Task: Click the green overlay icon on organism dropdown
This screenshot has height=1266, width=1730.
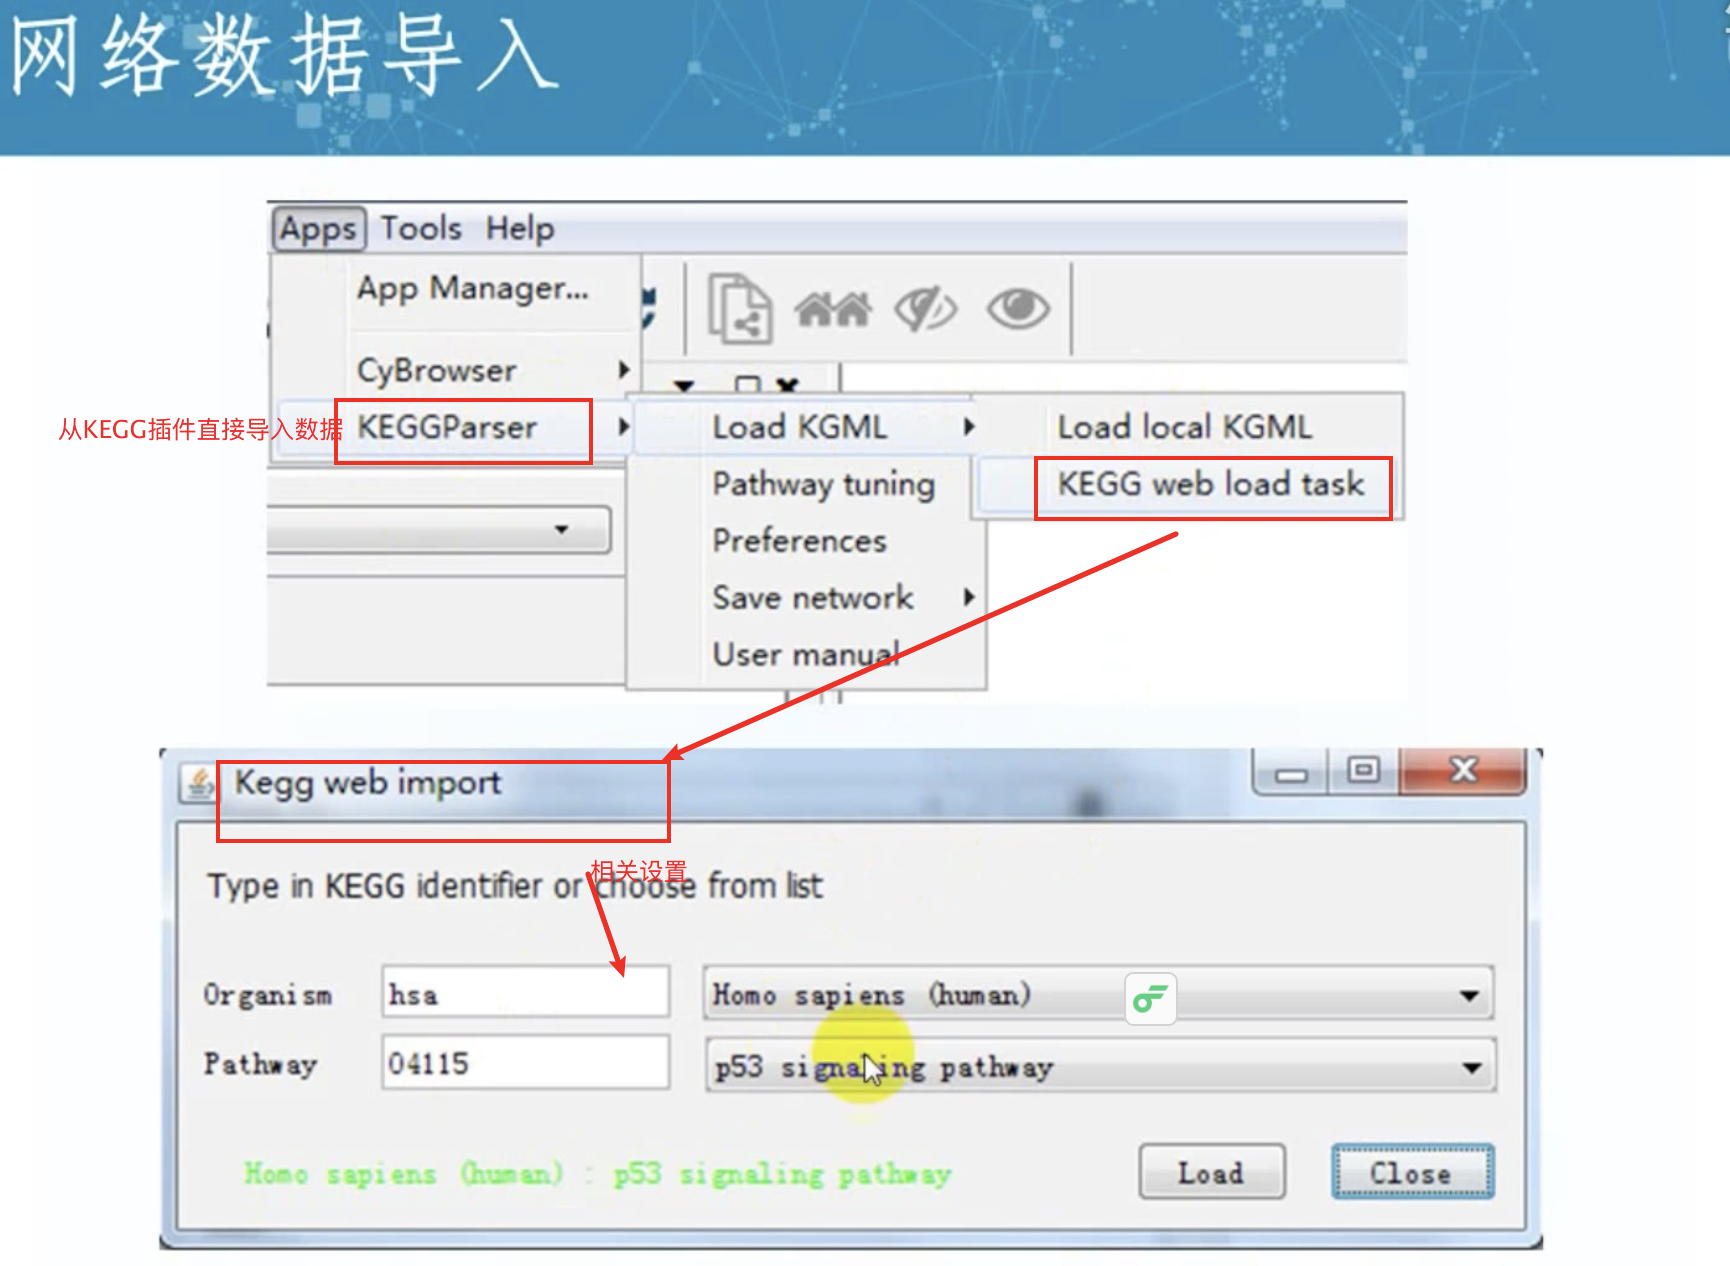Action: click(x=1150, y=998)
